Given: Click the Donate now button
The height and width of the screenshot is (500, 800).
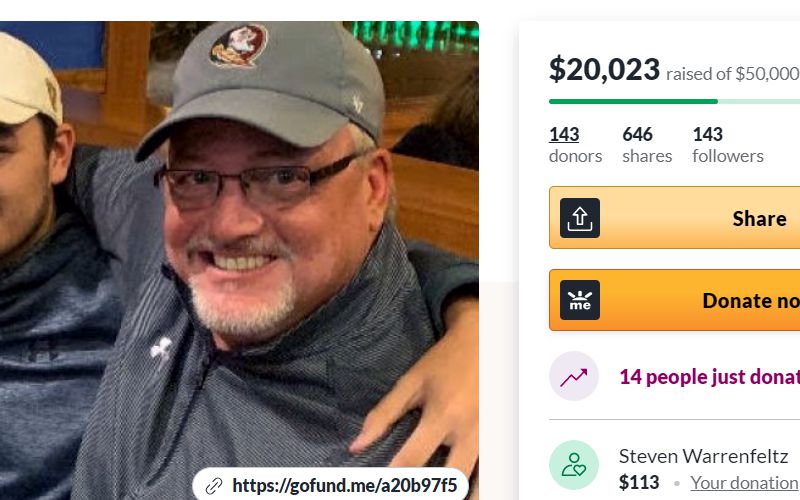Looking at the screenshot, I should coord(674,300).
